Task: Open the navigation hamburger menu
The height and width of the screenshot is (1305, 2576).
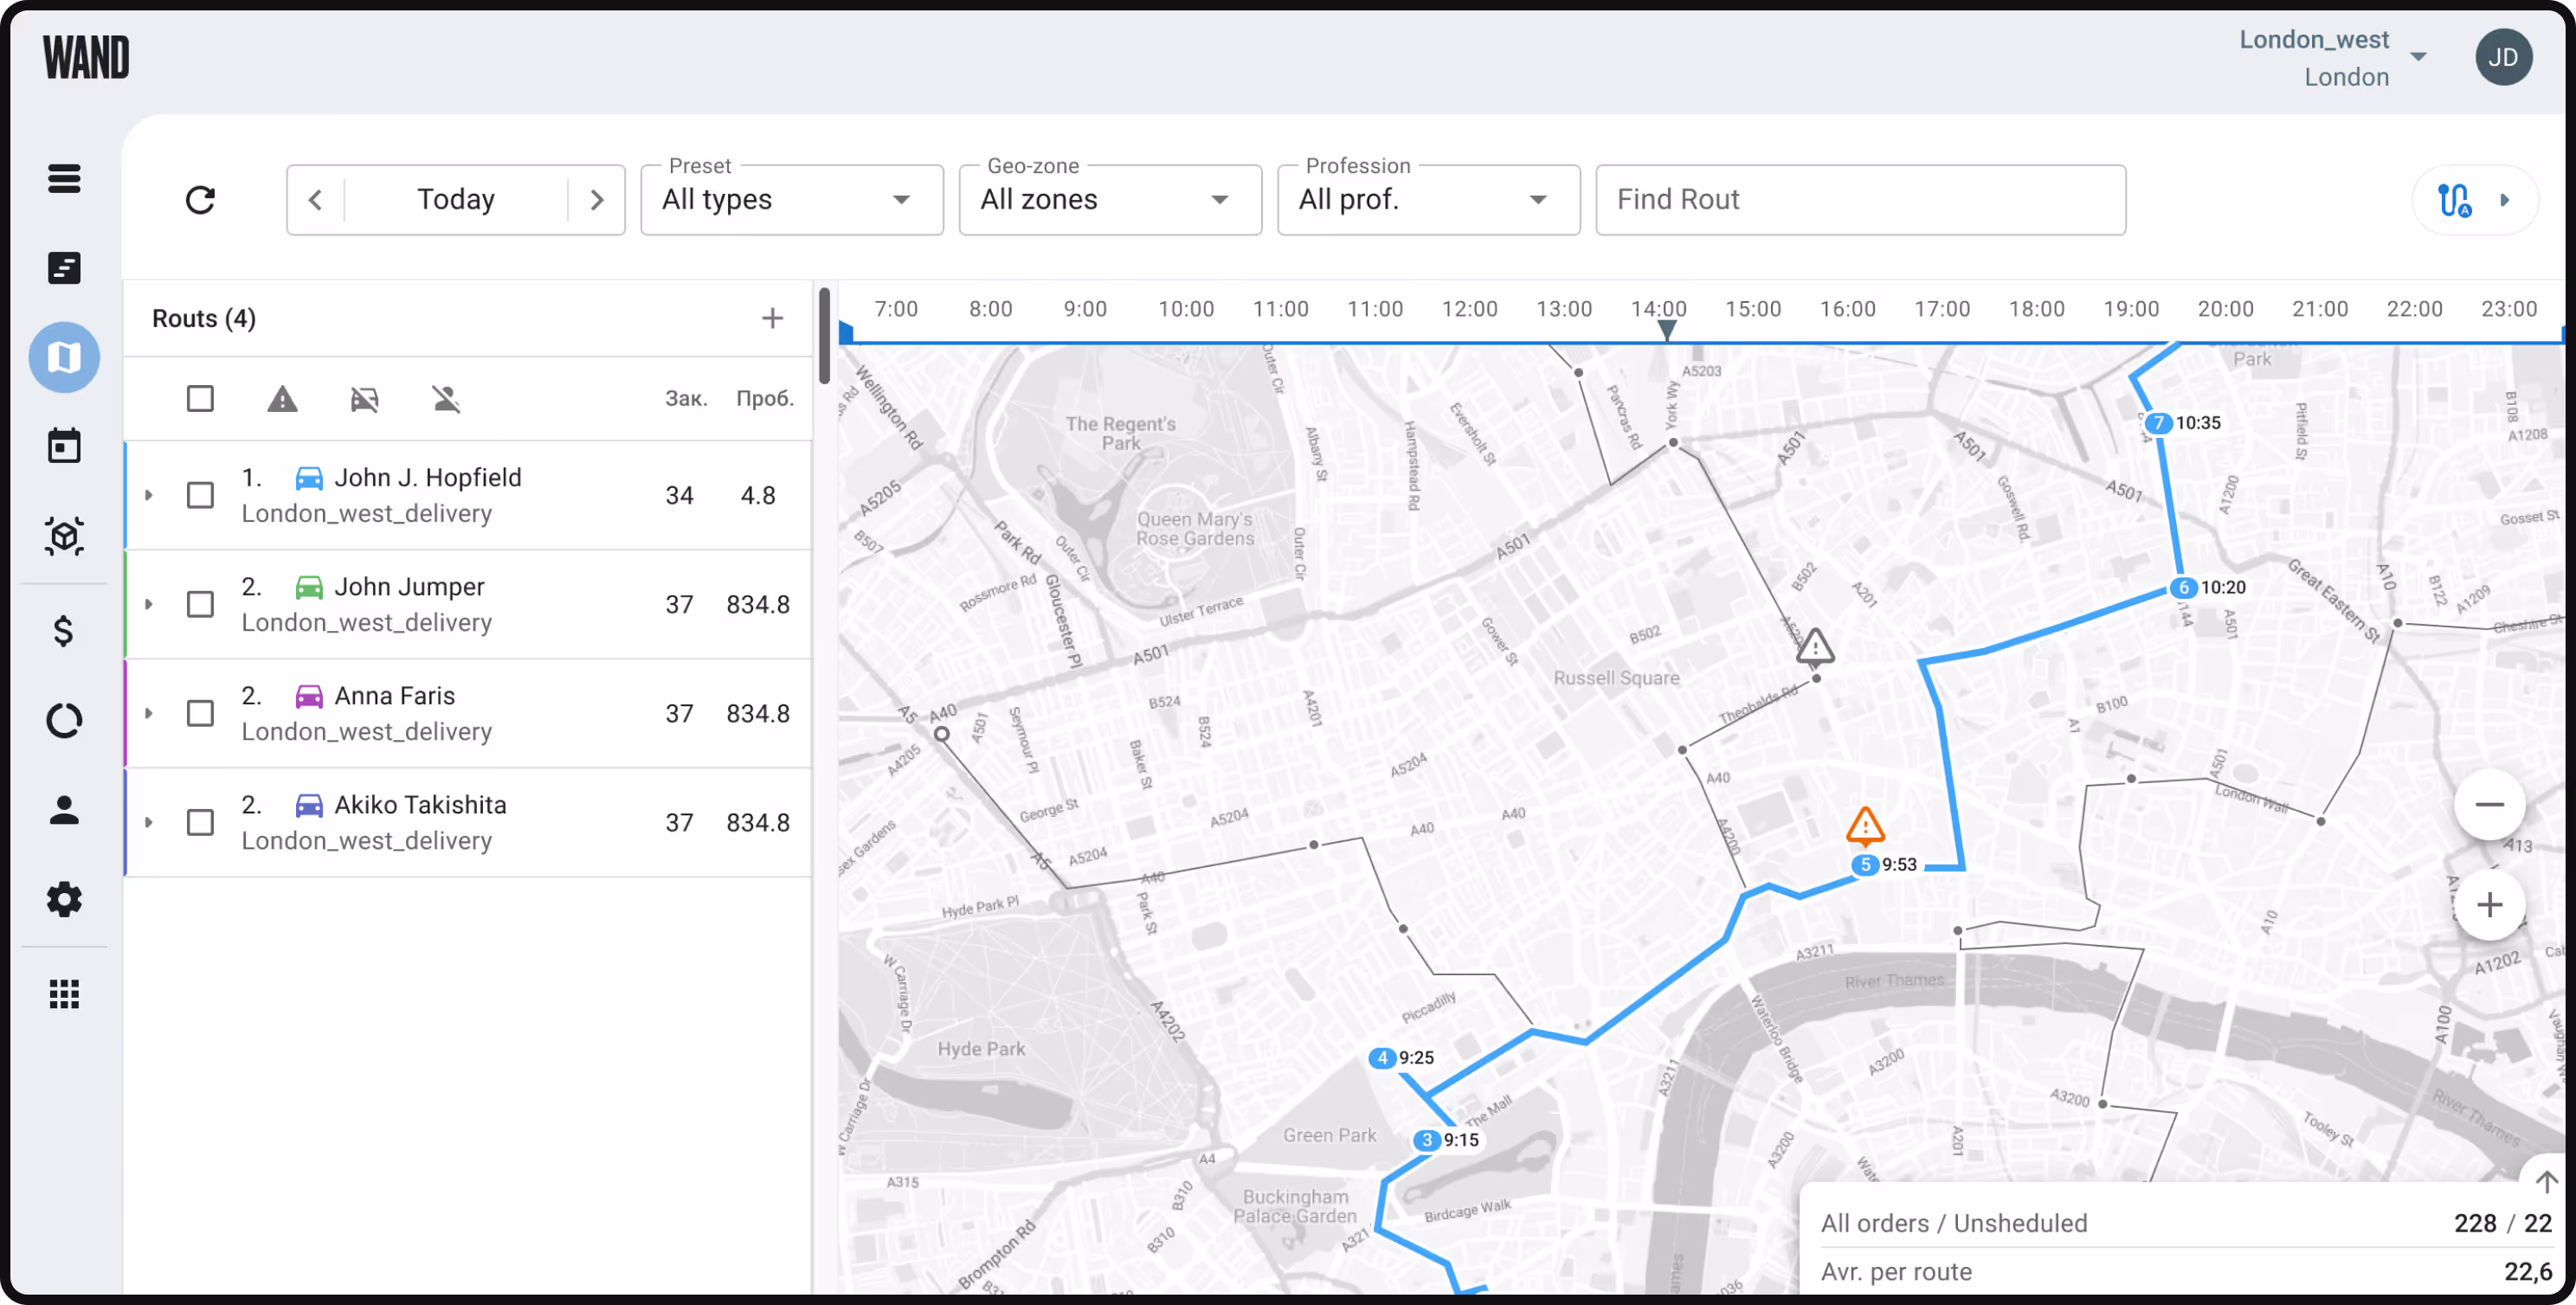Action: pos(64,178)
